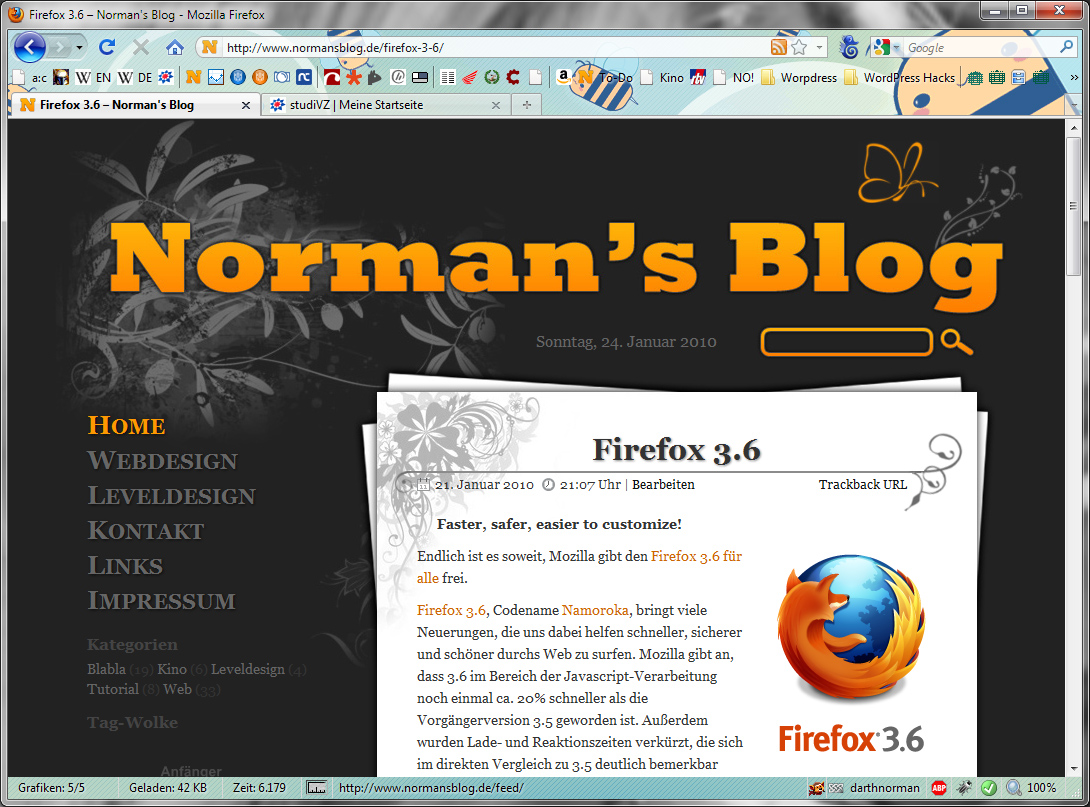Click the orange N site favicon in address bar

[x=209, y=47]
